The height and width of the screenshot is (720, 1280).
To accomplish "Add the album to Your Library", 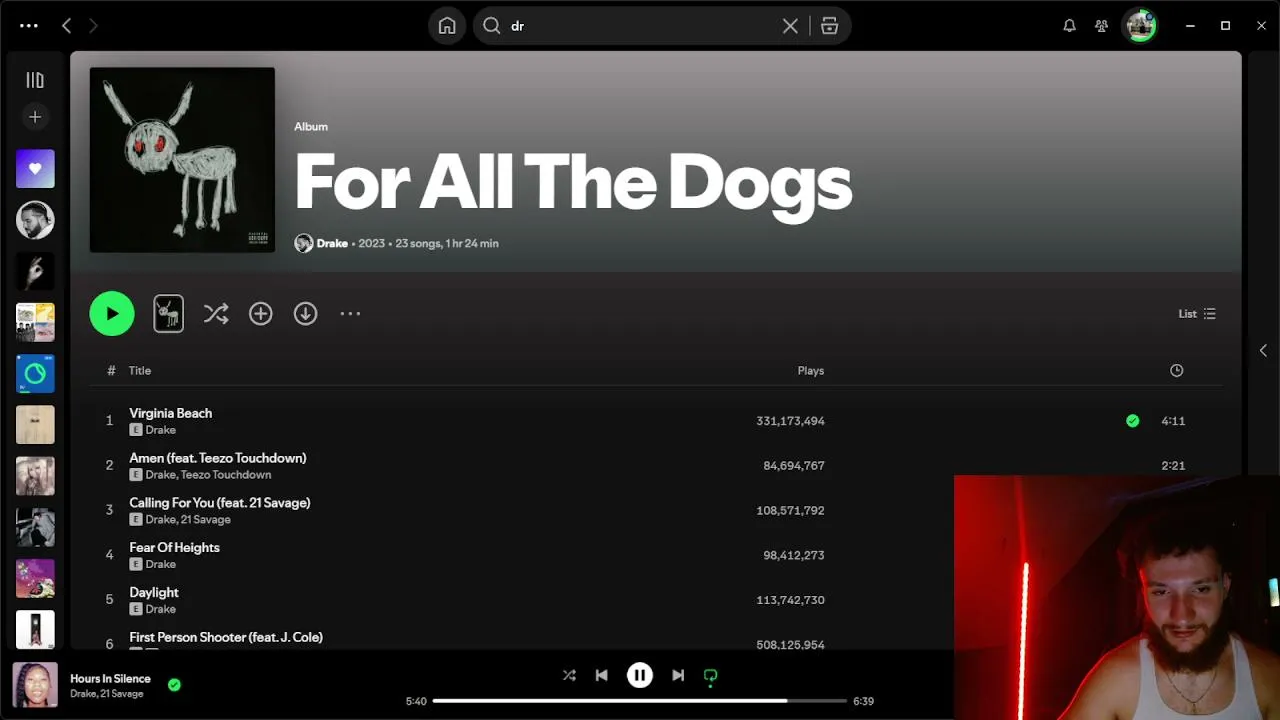I will pyautogui.click(x=261, y=314).
